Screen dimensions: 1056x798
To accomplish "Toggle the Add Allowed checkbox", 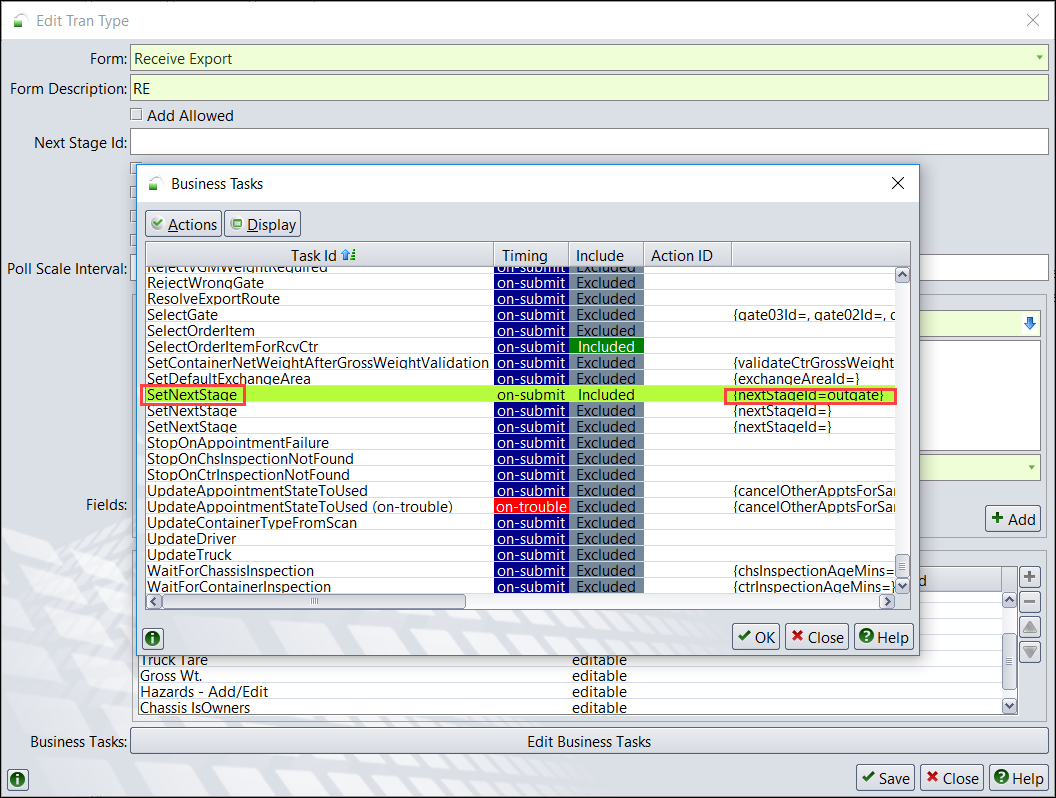I will click(136, 114).
